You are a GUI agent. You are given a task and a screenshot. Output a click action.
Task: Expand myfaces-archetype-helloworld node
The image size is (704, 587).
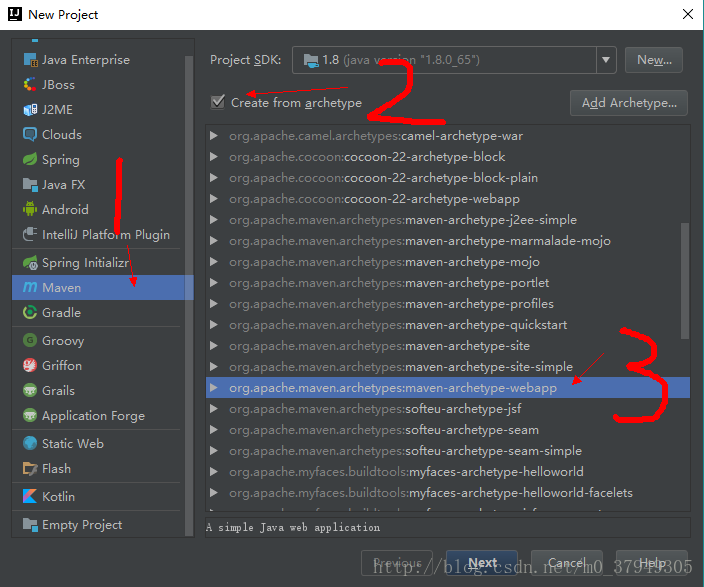click(214, 472)
